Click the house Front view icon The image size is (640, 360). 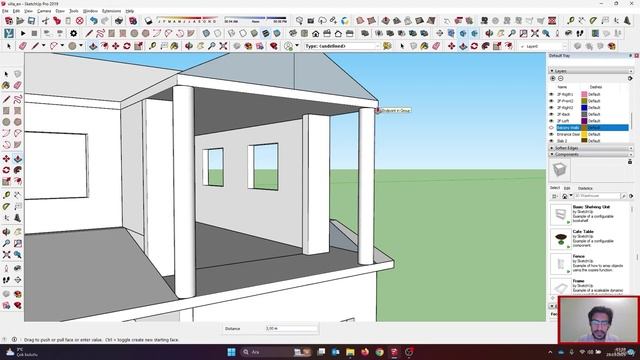point(316,33)
